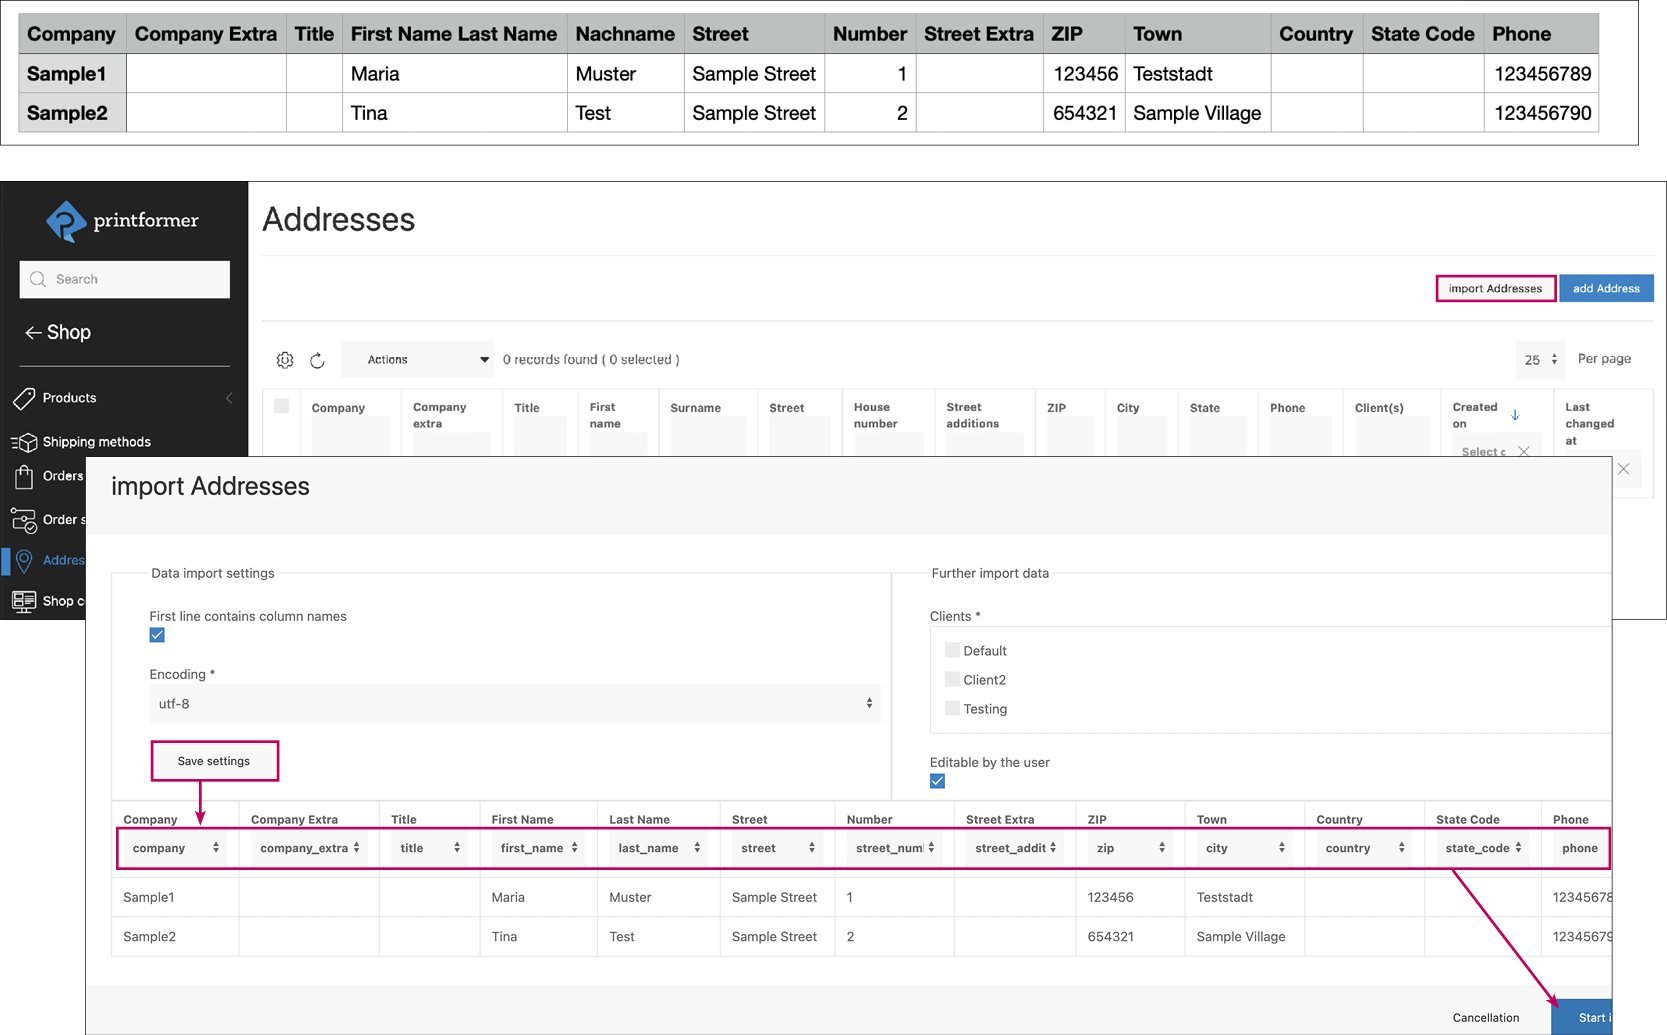
Task: Click the back arrow beside Shop
Action: 33,333
